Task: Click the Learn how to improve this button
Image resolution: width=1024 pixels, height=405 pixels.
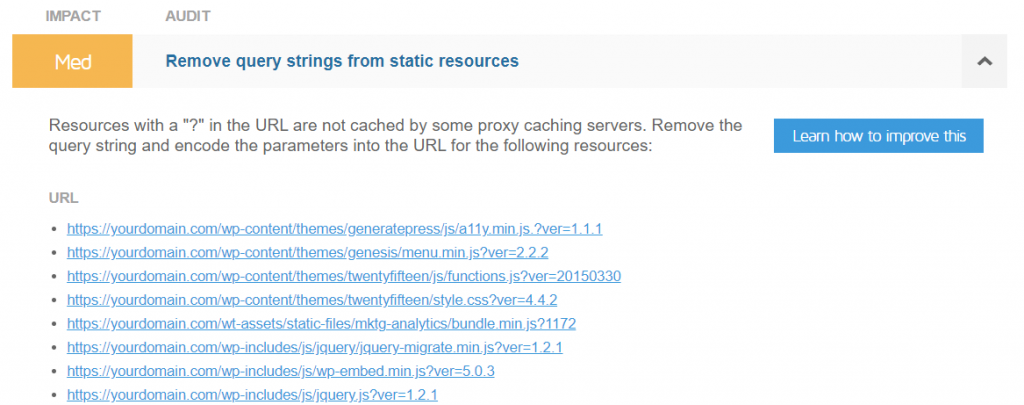Action: click(x=878, y=136)
